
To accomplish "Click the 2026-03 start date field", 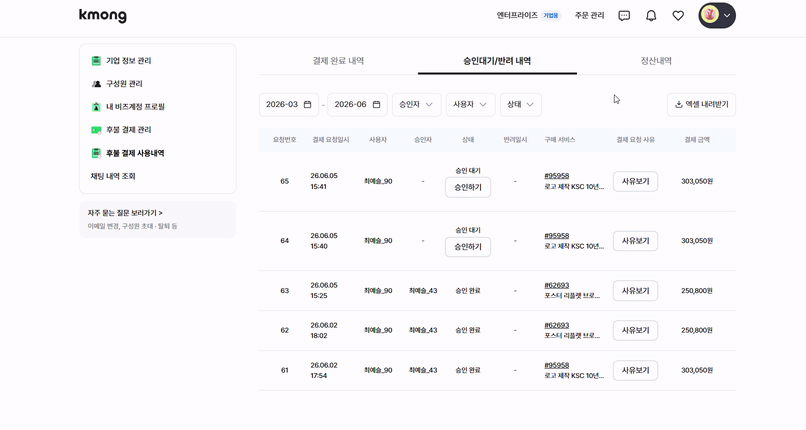I will pos(289,104).
